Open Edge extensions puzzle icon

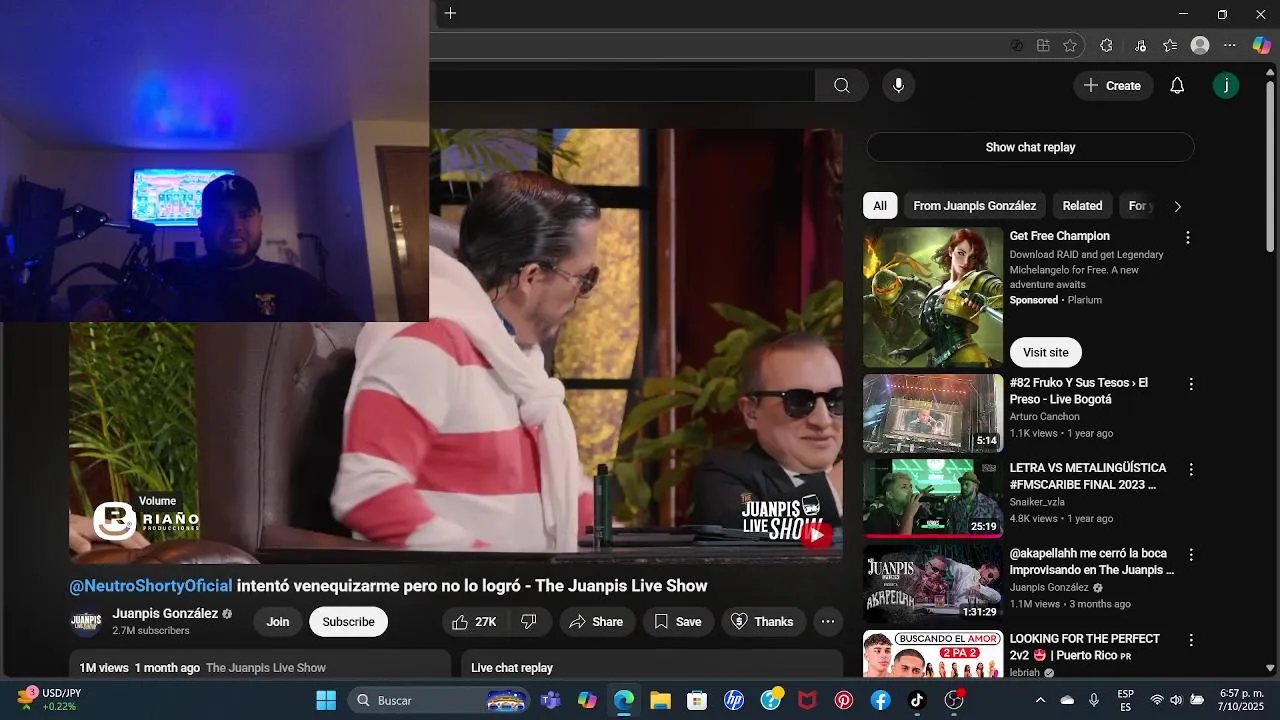click(1106, 45)
